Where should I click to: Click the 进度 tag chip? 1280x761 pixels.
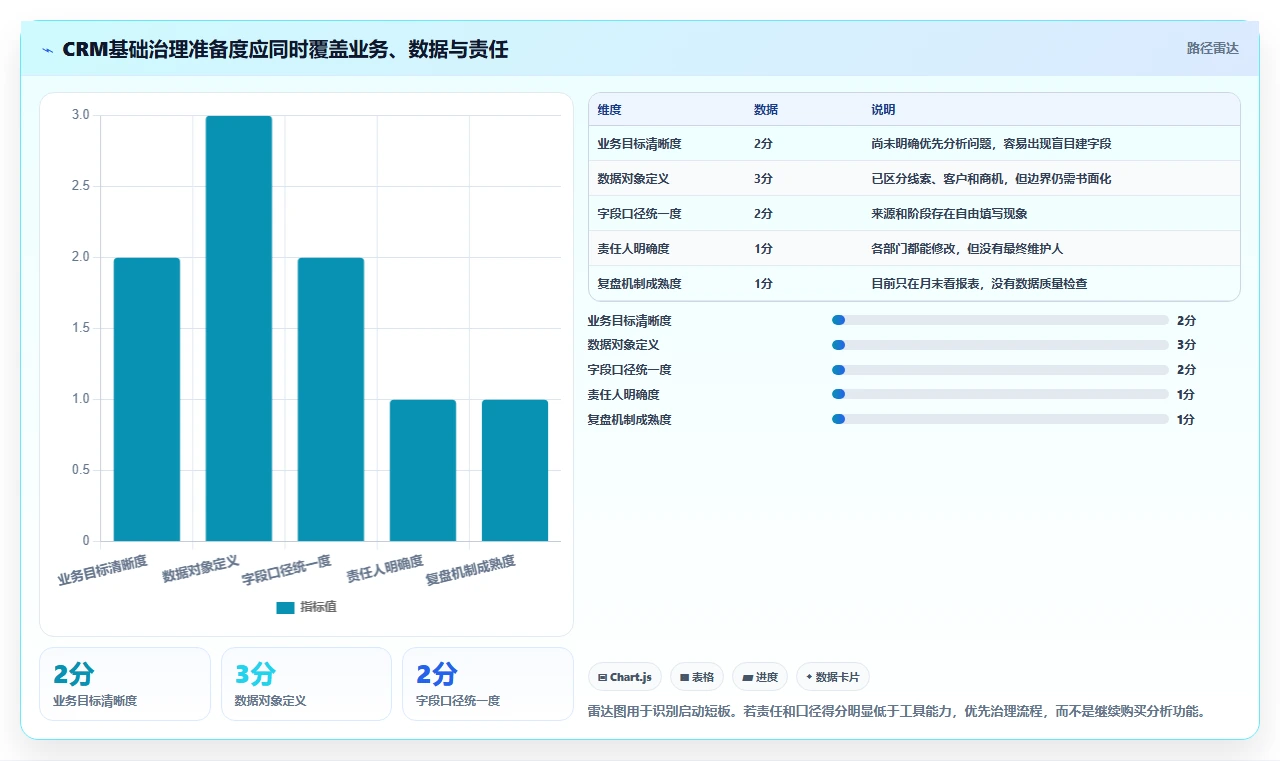point(760,677)
